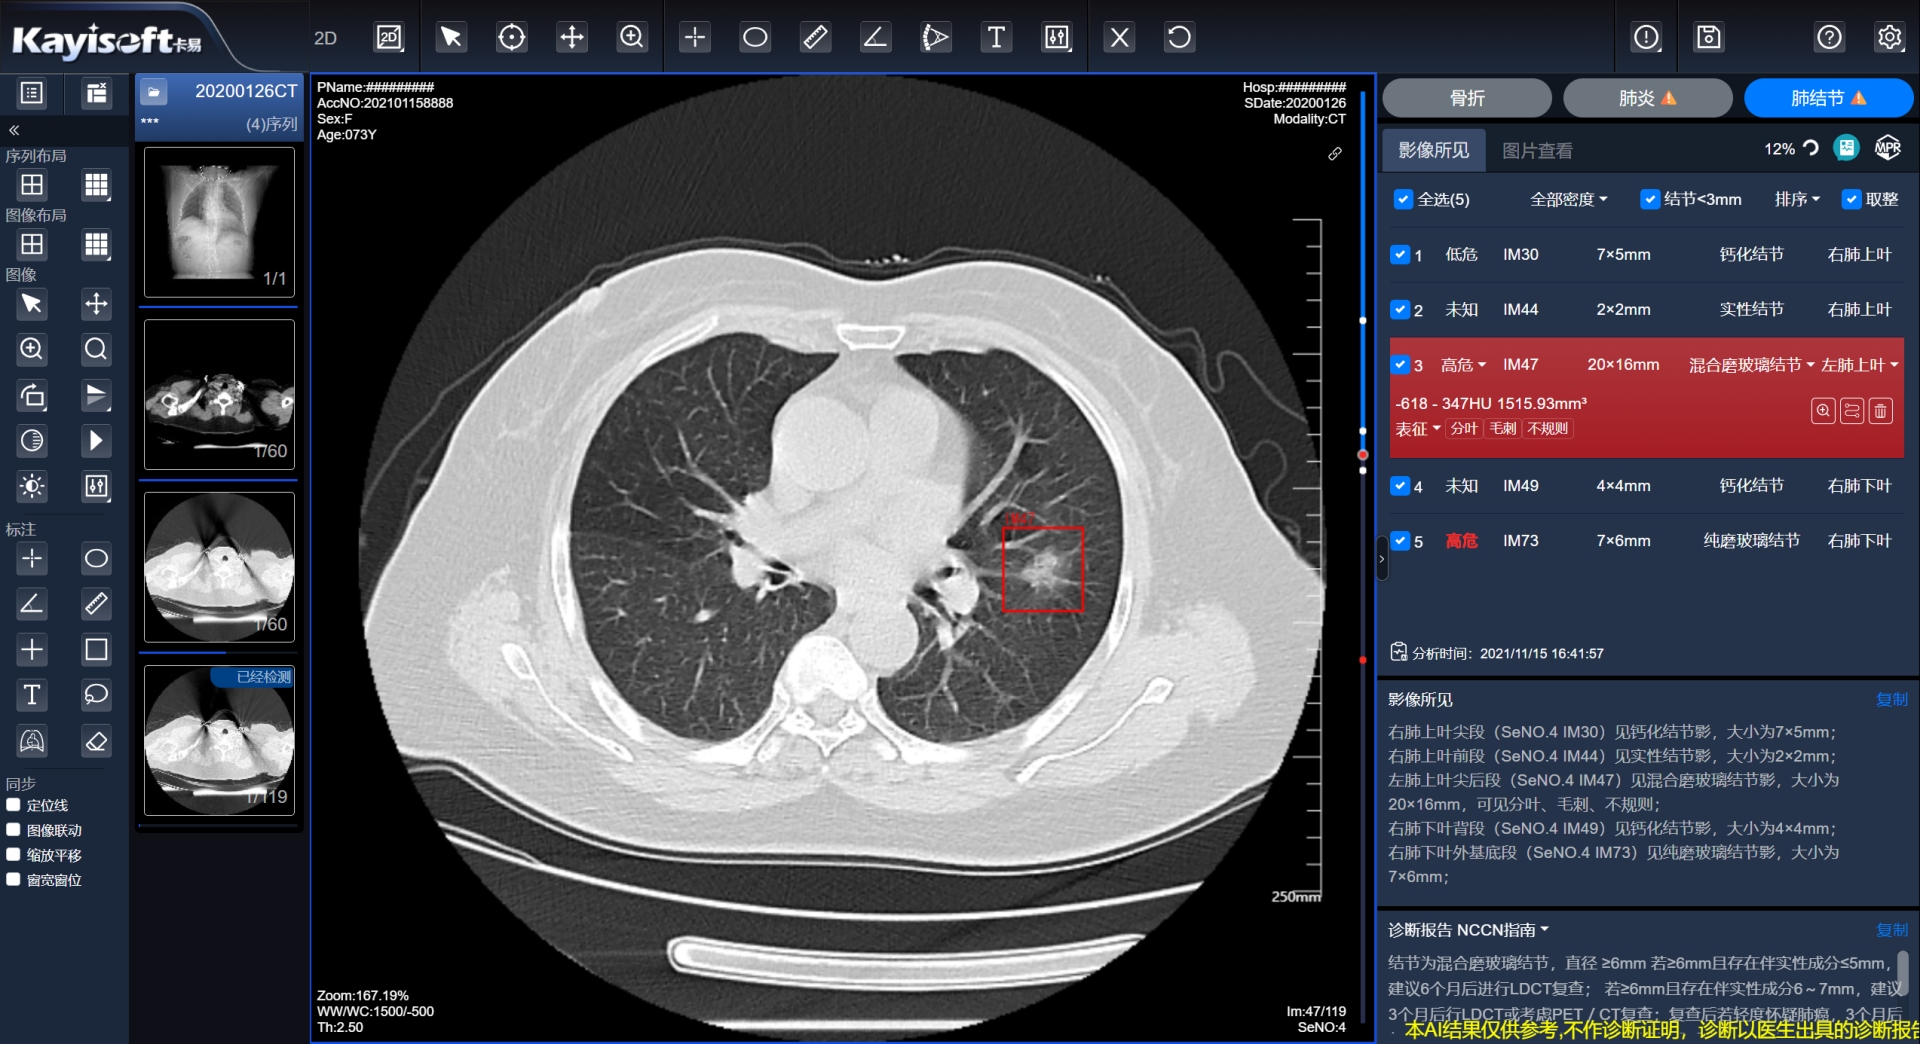Image resolution: width=1920 pixels, height=1044 pixels.
Task: Enable the 定位线 sync checkbox
Action: 14,805
